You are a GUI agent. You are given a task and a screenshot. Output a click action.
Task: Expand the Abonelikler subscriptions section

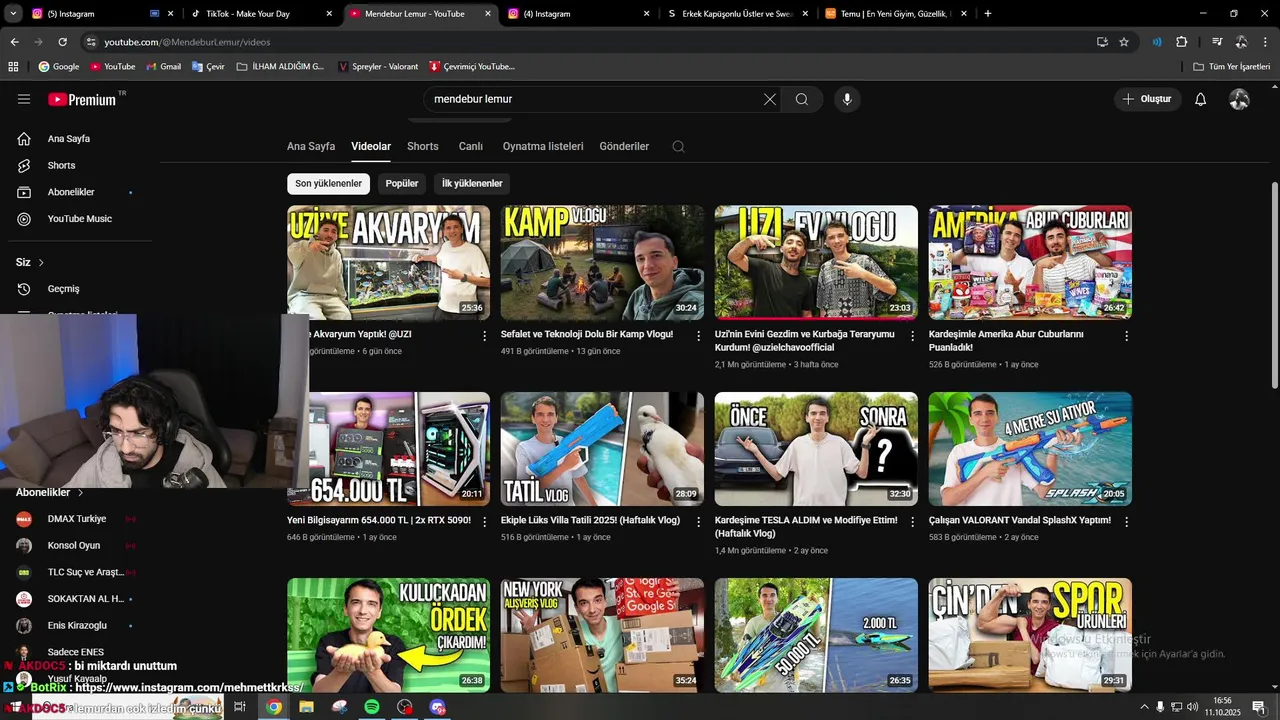(50, 493)
